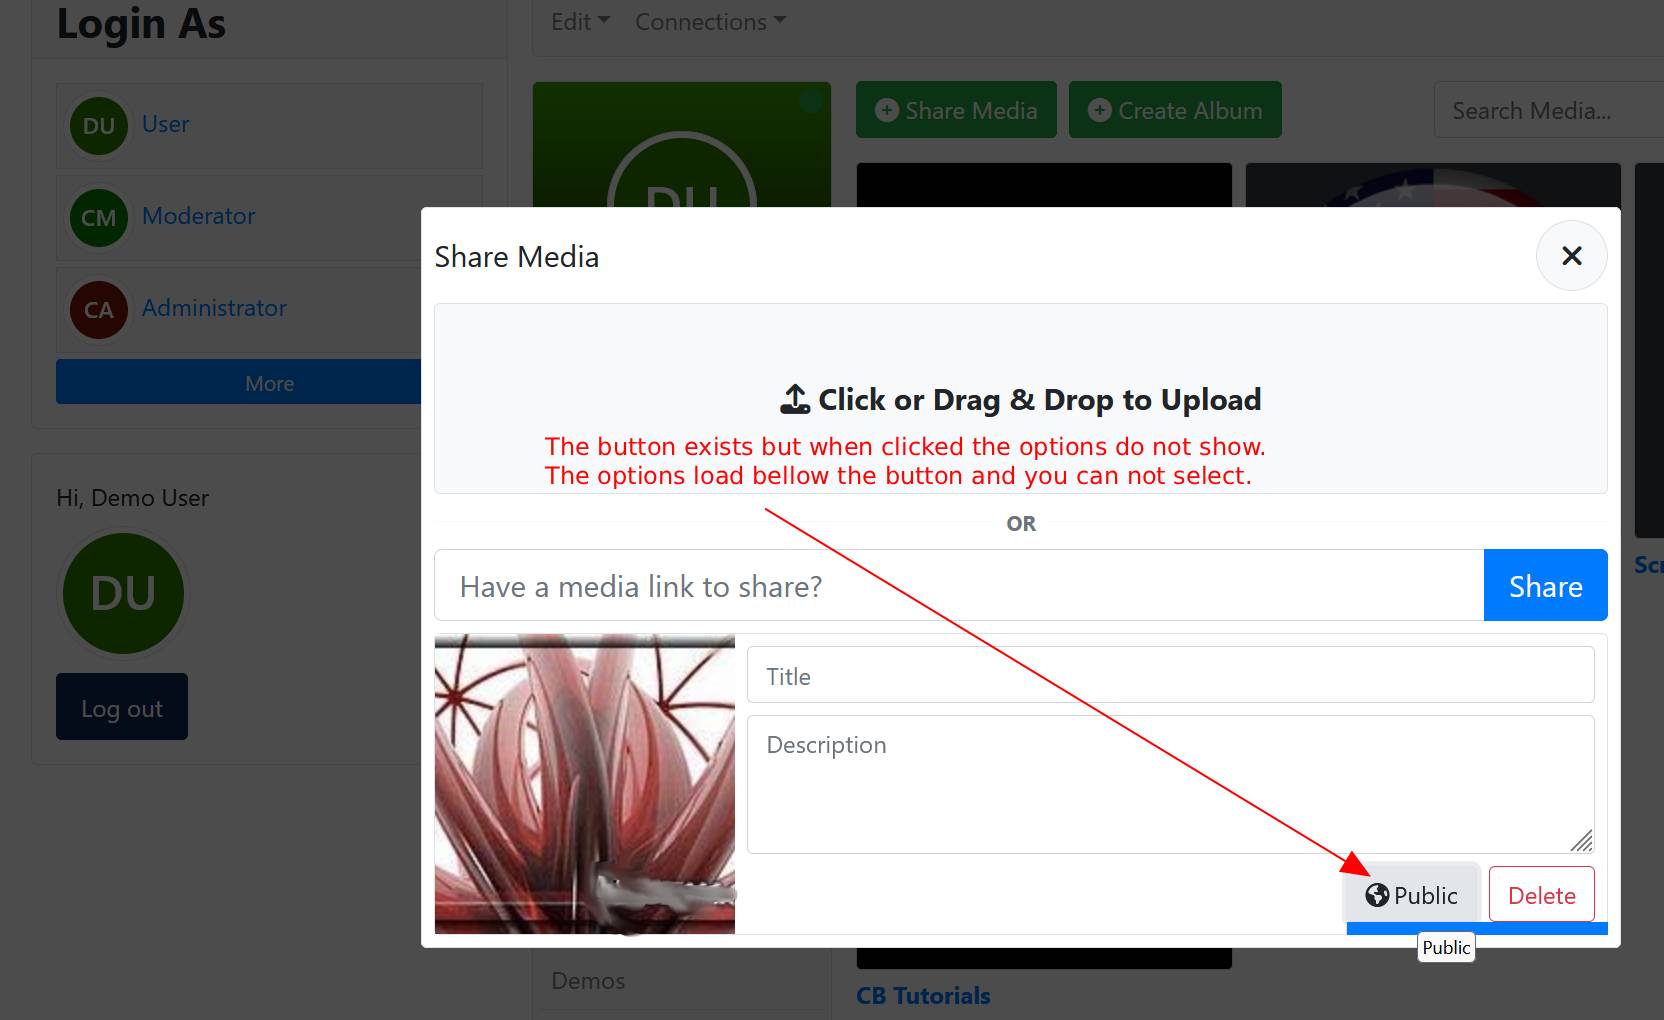Click the large Demo User avatar
Screen dimensions: 1664x1020
[x=123, y=594]
